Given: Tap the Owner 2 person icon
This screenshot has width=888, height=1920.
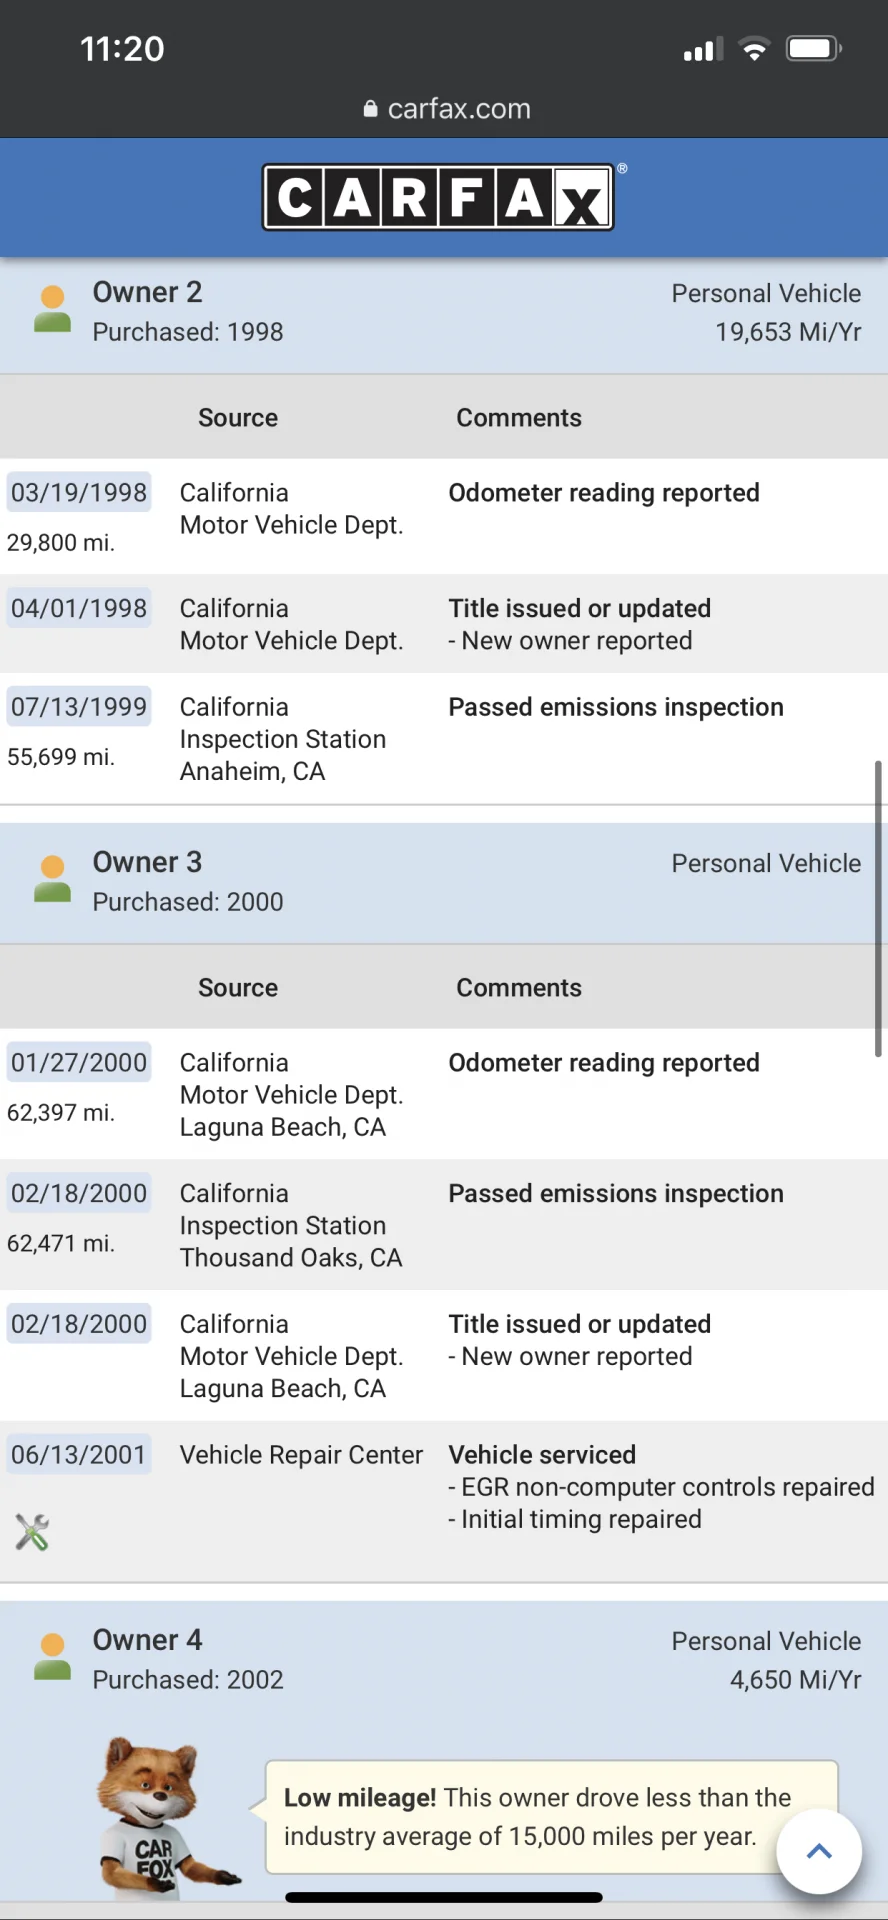Looking at the screenshot, I should click(x=53, y=309).
